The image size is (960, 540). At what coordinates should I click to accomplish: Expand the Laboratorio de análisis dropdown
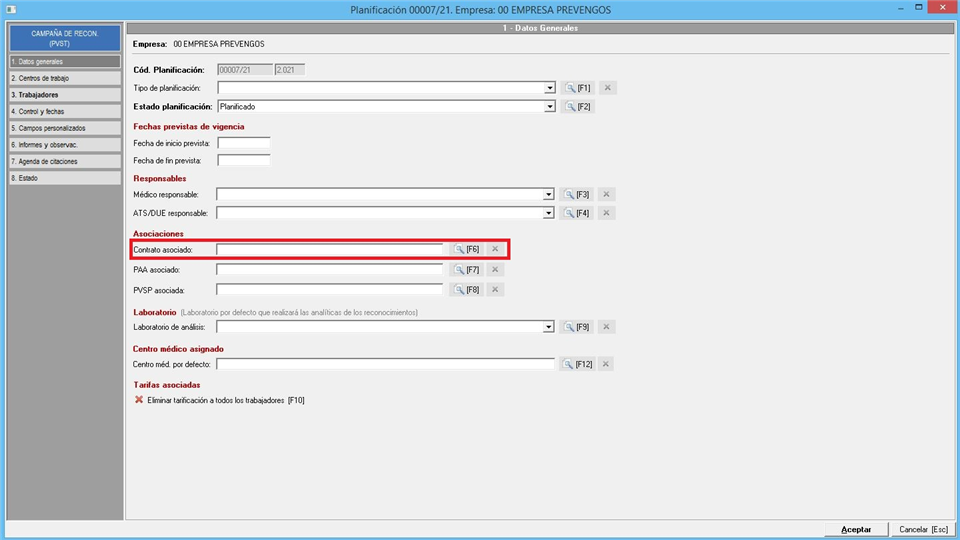coord(549,327)
